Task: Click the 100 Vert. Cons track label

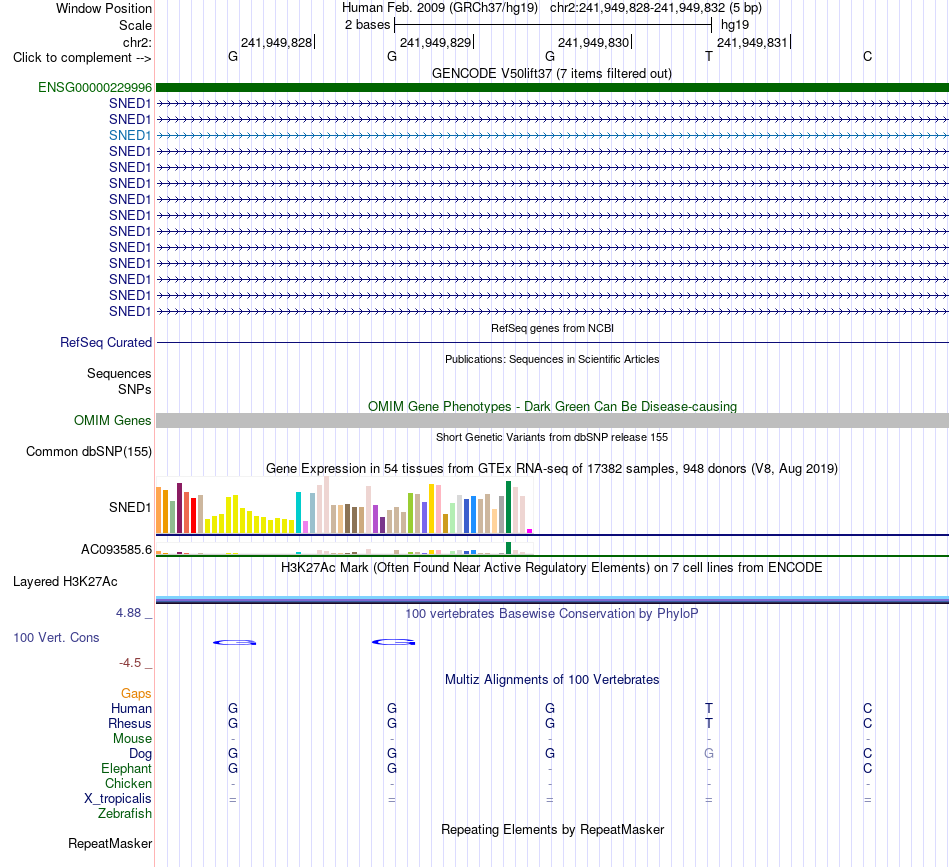Action: pyautogui.click(x=56, y=637)
